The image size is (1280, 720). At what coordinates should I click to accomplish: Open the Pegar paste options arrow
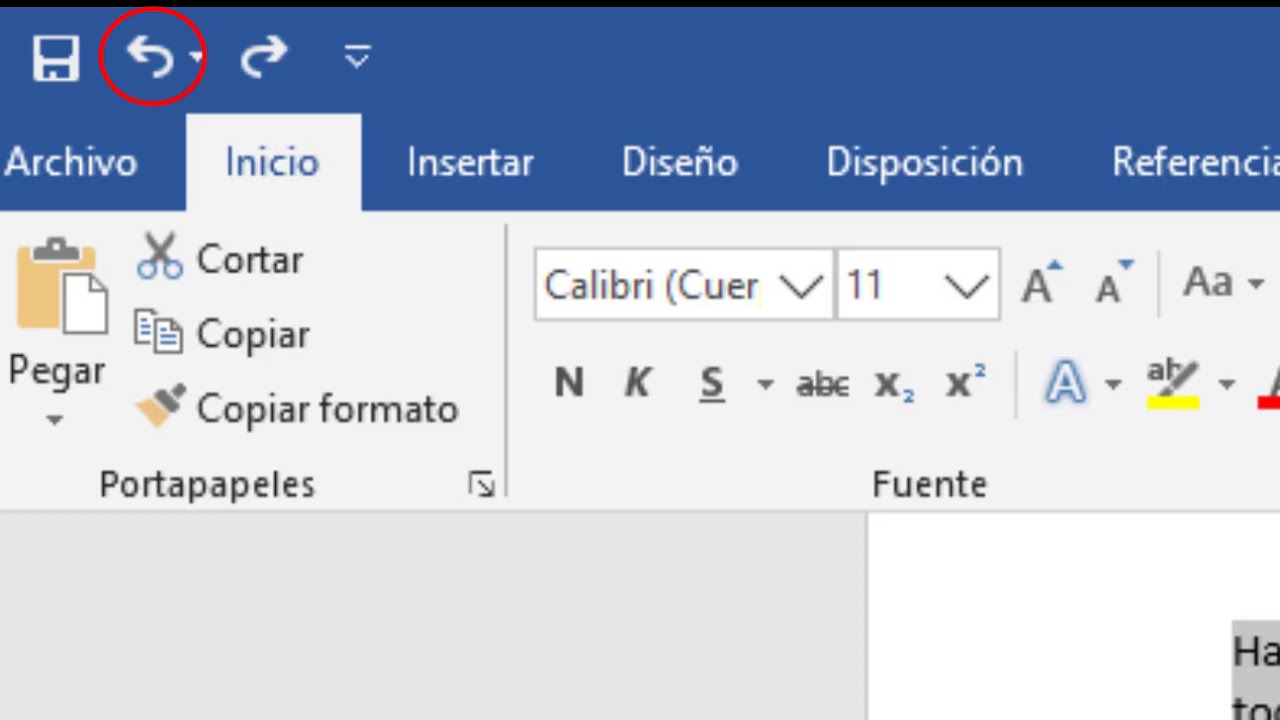[x=55, y=420]
